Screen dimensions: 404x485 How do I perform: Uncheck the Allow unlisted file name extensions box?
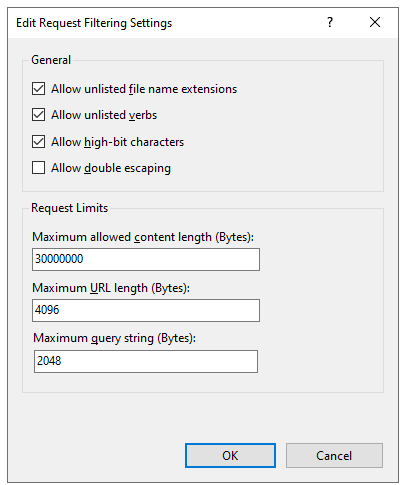pos(38,89)
